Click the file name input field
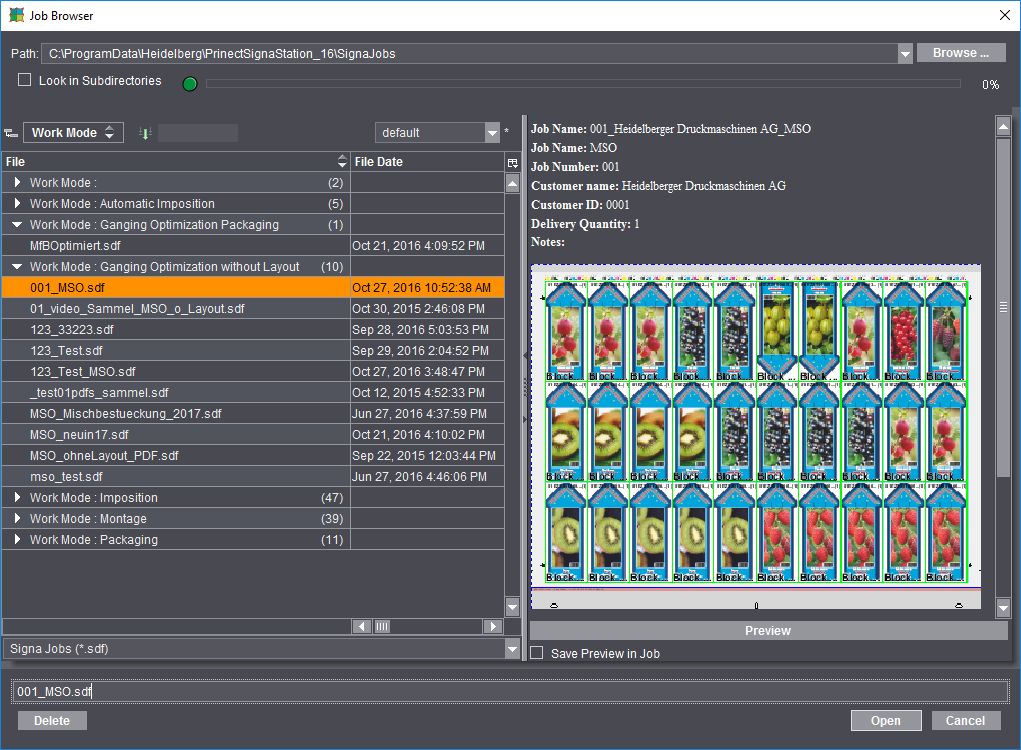This screenshot has height=750, width=1021. (510, 692)
